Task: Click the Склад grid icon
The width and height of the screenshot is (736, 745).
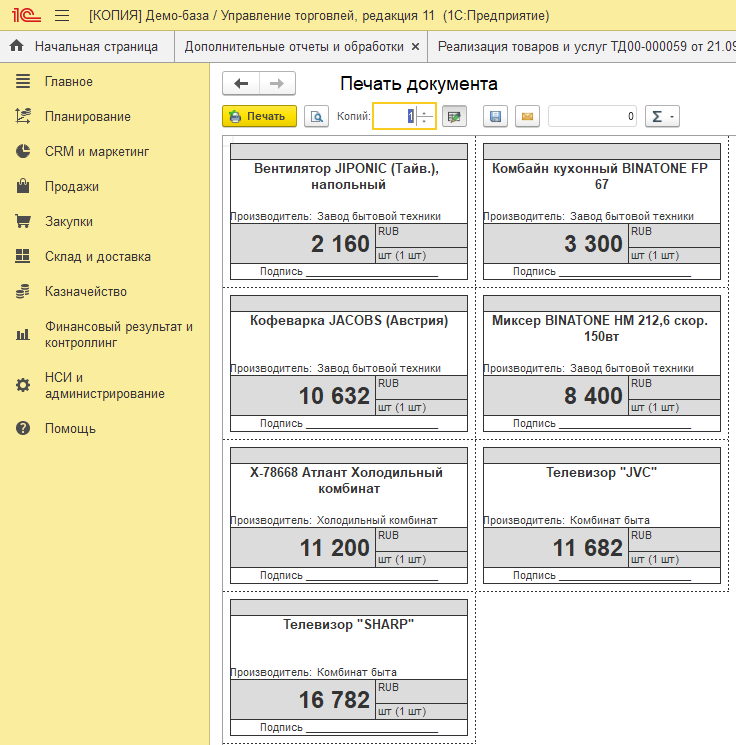Action: [23, 256]
